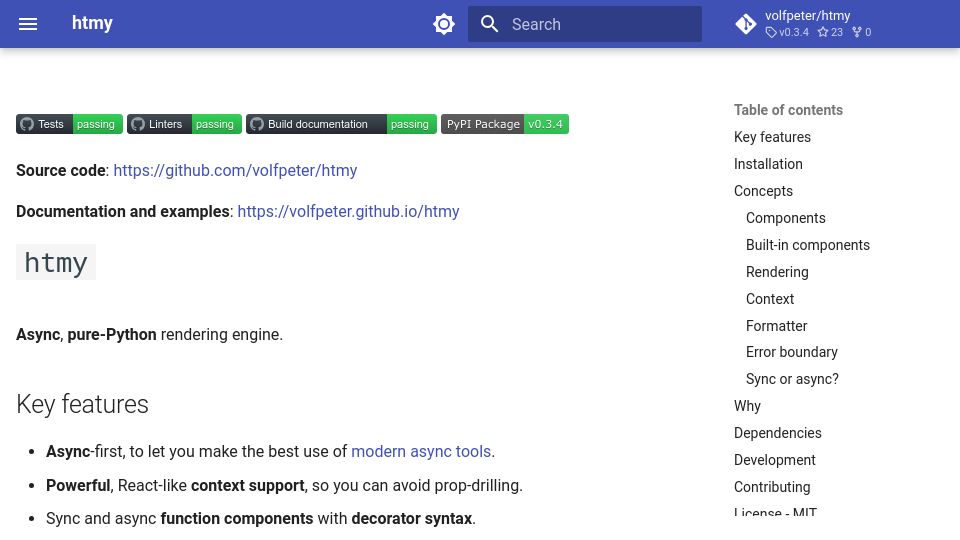Click the Tests passing badge

[69, 124]
